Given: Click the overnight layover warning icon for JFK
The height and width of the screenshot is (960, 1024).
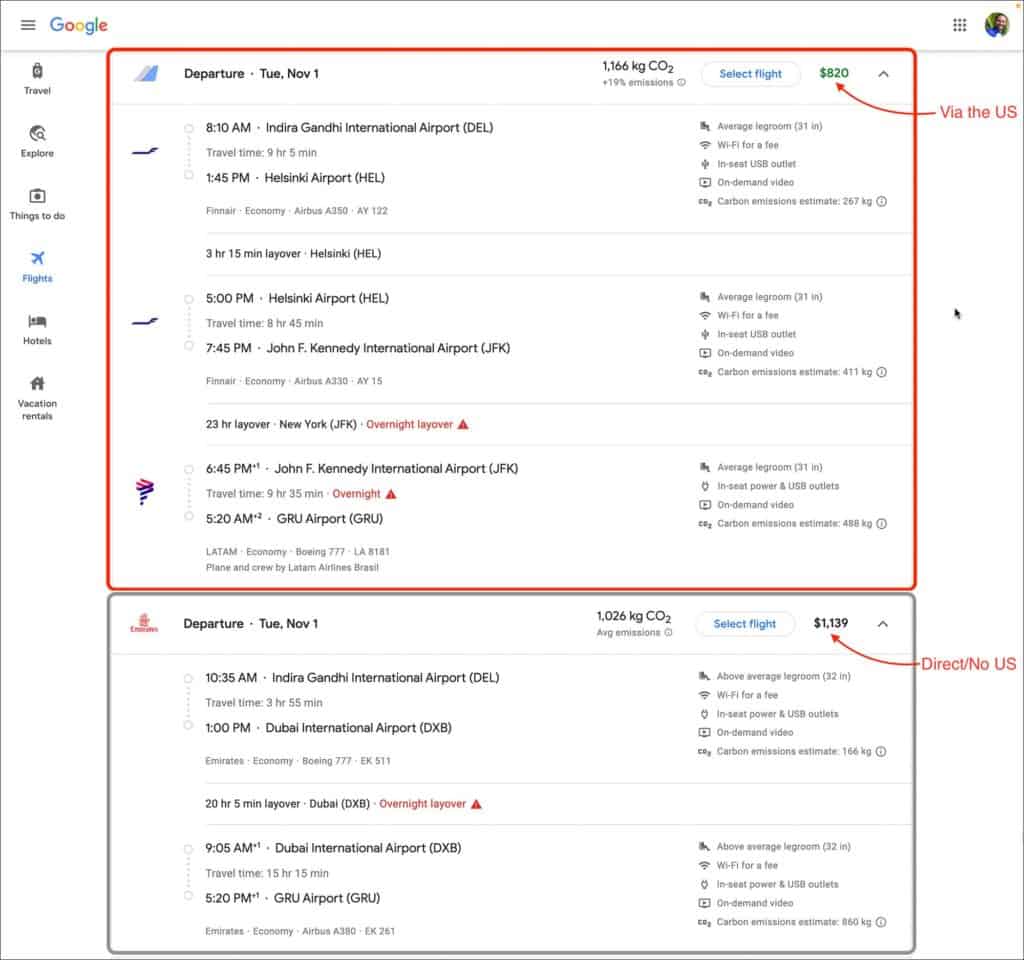Looking at the screenshot, I should click(x=463, y=424).
